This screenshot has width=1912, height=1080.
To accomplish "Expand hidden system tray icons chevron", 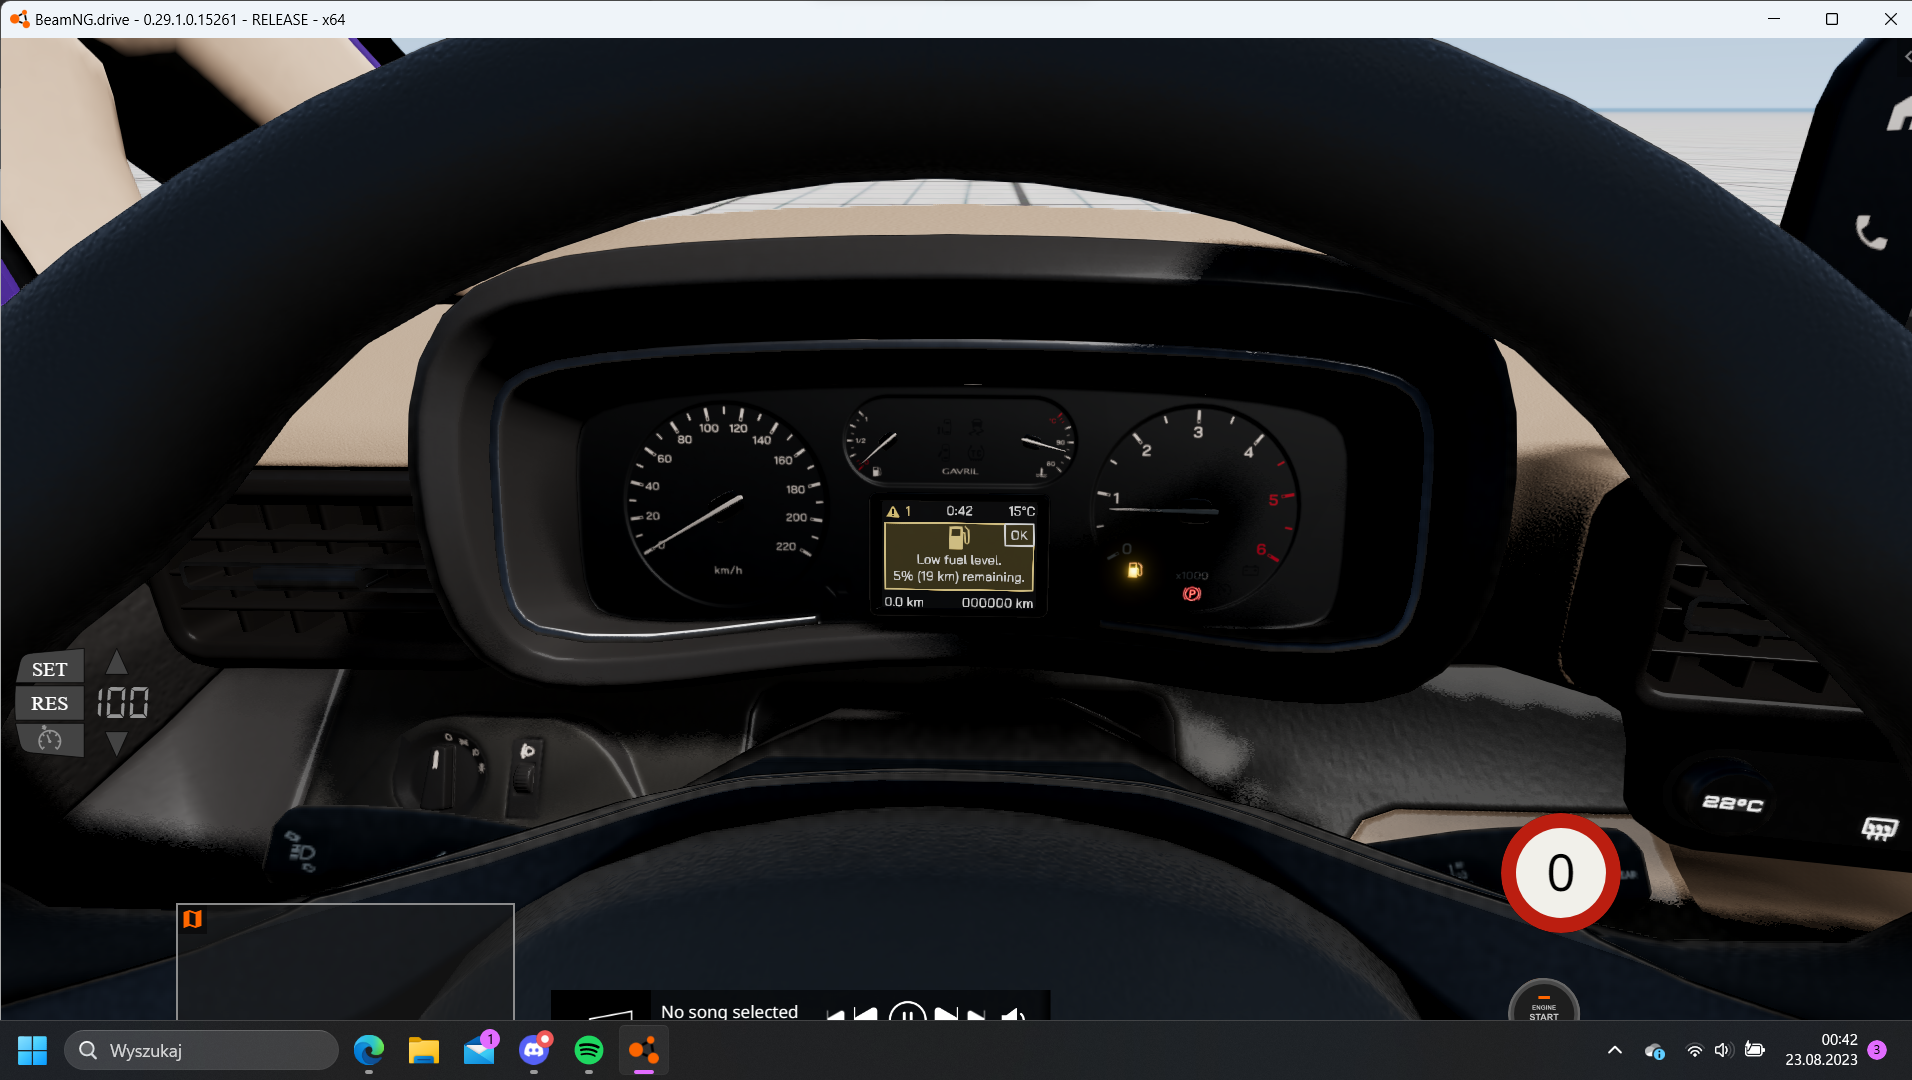I will pyautogui.click(x=1614, y=1050).
